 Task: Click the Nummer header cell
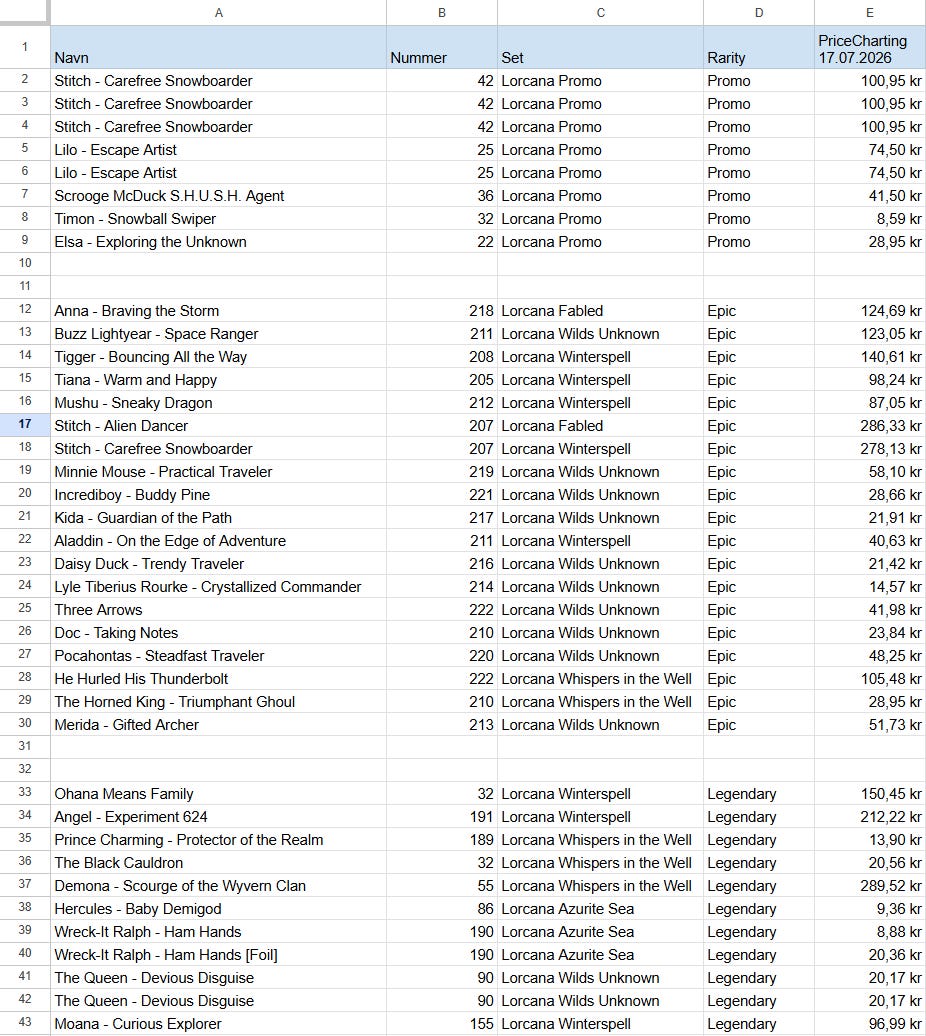tap(442, 47)
